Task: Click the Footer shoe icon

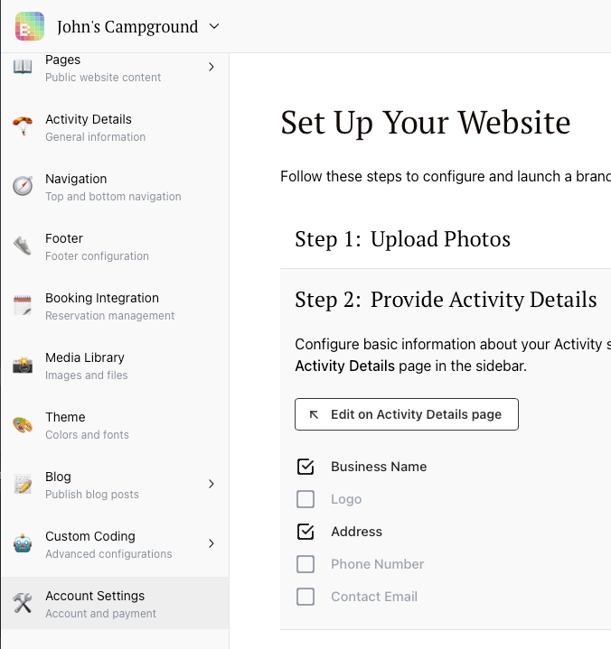Action: pos(22,246)
